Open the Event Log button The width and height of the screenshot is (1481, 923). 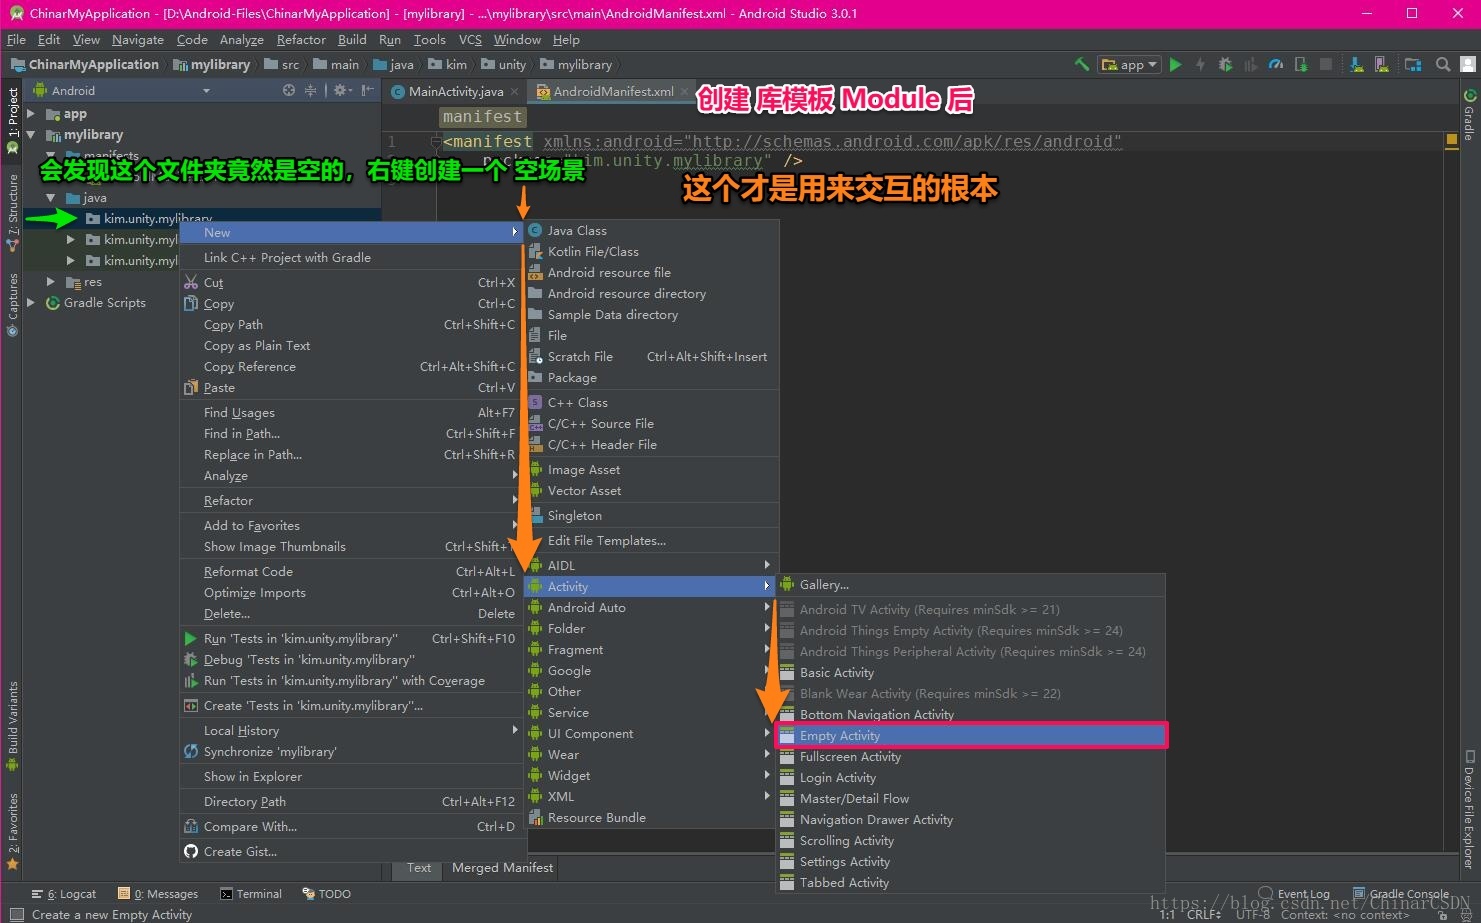click(1294, 894)
